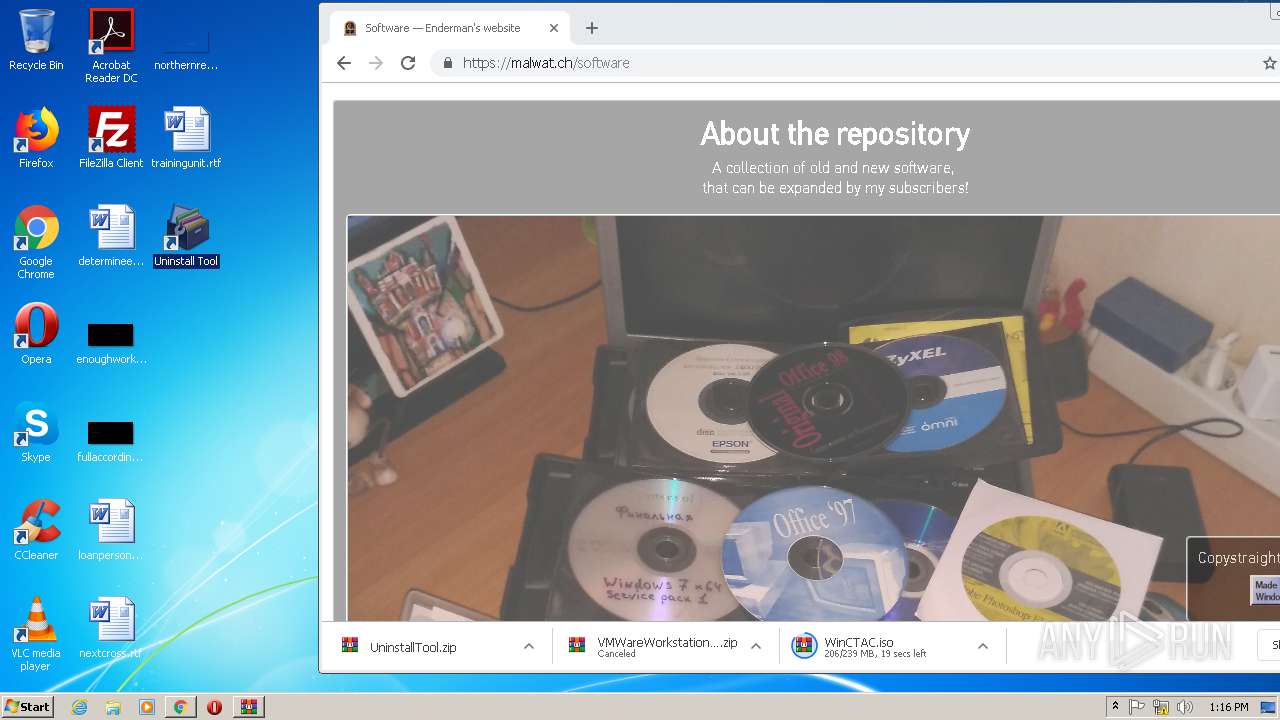The height and width of the screenshot is (720, 1280).
Task: Bookmark this page with star icon
Action: point(1269,63)
